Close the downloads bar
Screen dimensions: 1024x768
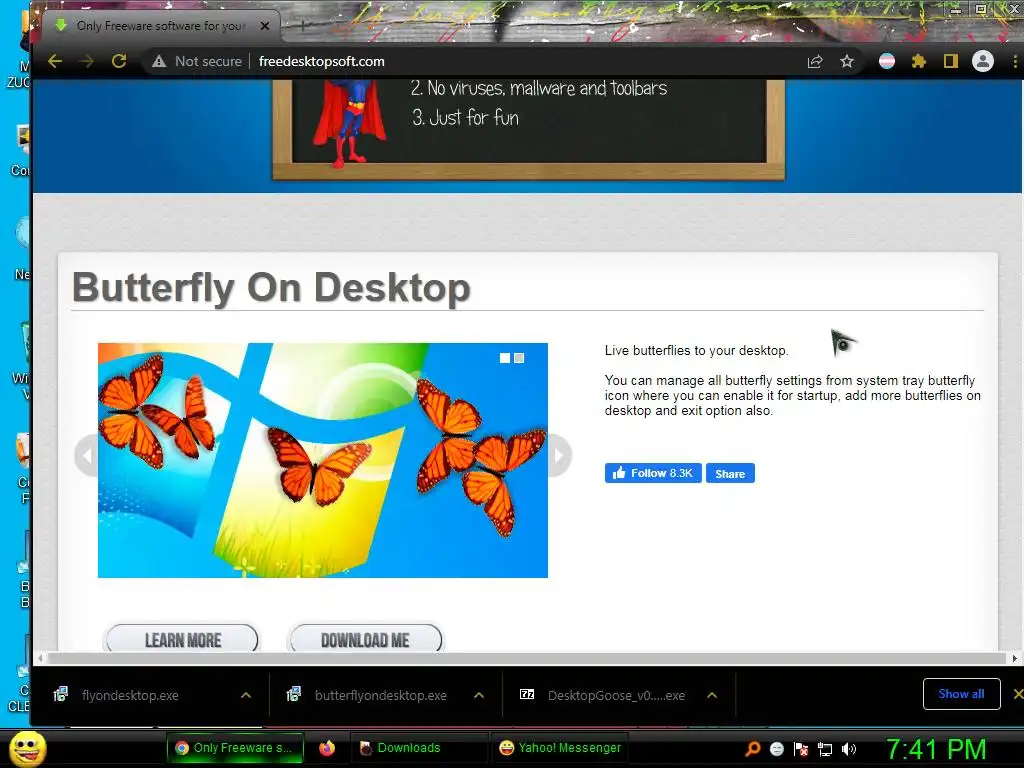click(x=1017, y=694)
